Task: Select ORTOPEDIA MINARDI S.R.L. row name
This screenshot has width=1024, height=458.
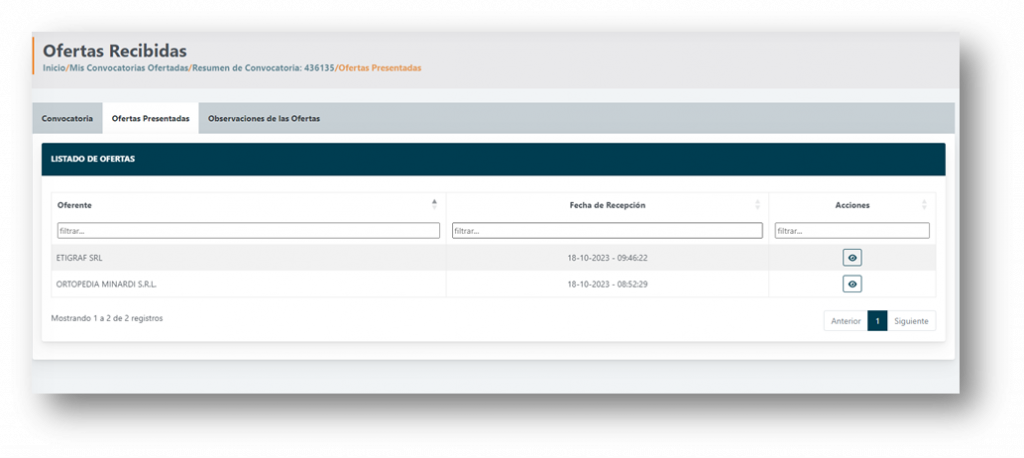Action: tap(106, 284)
